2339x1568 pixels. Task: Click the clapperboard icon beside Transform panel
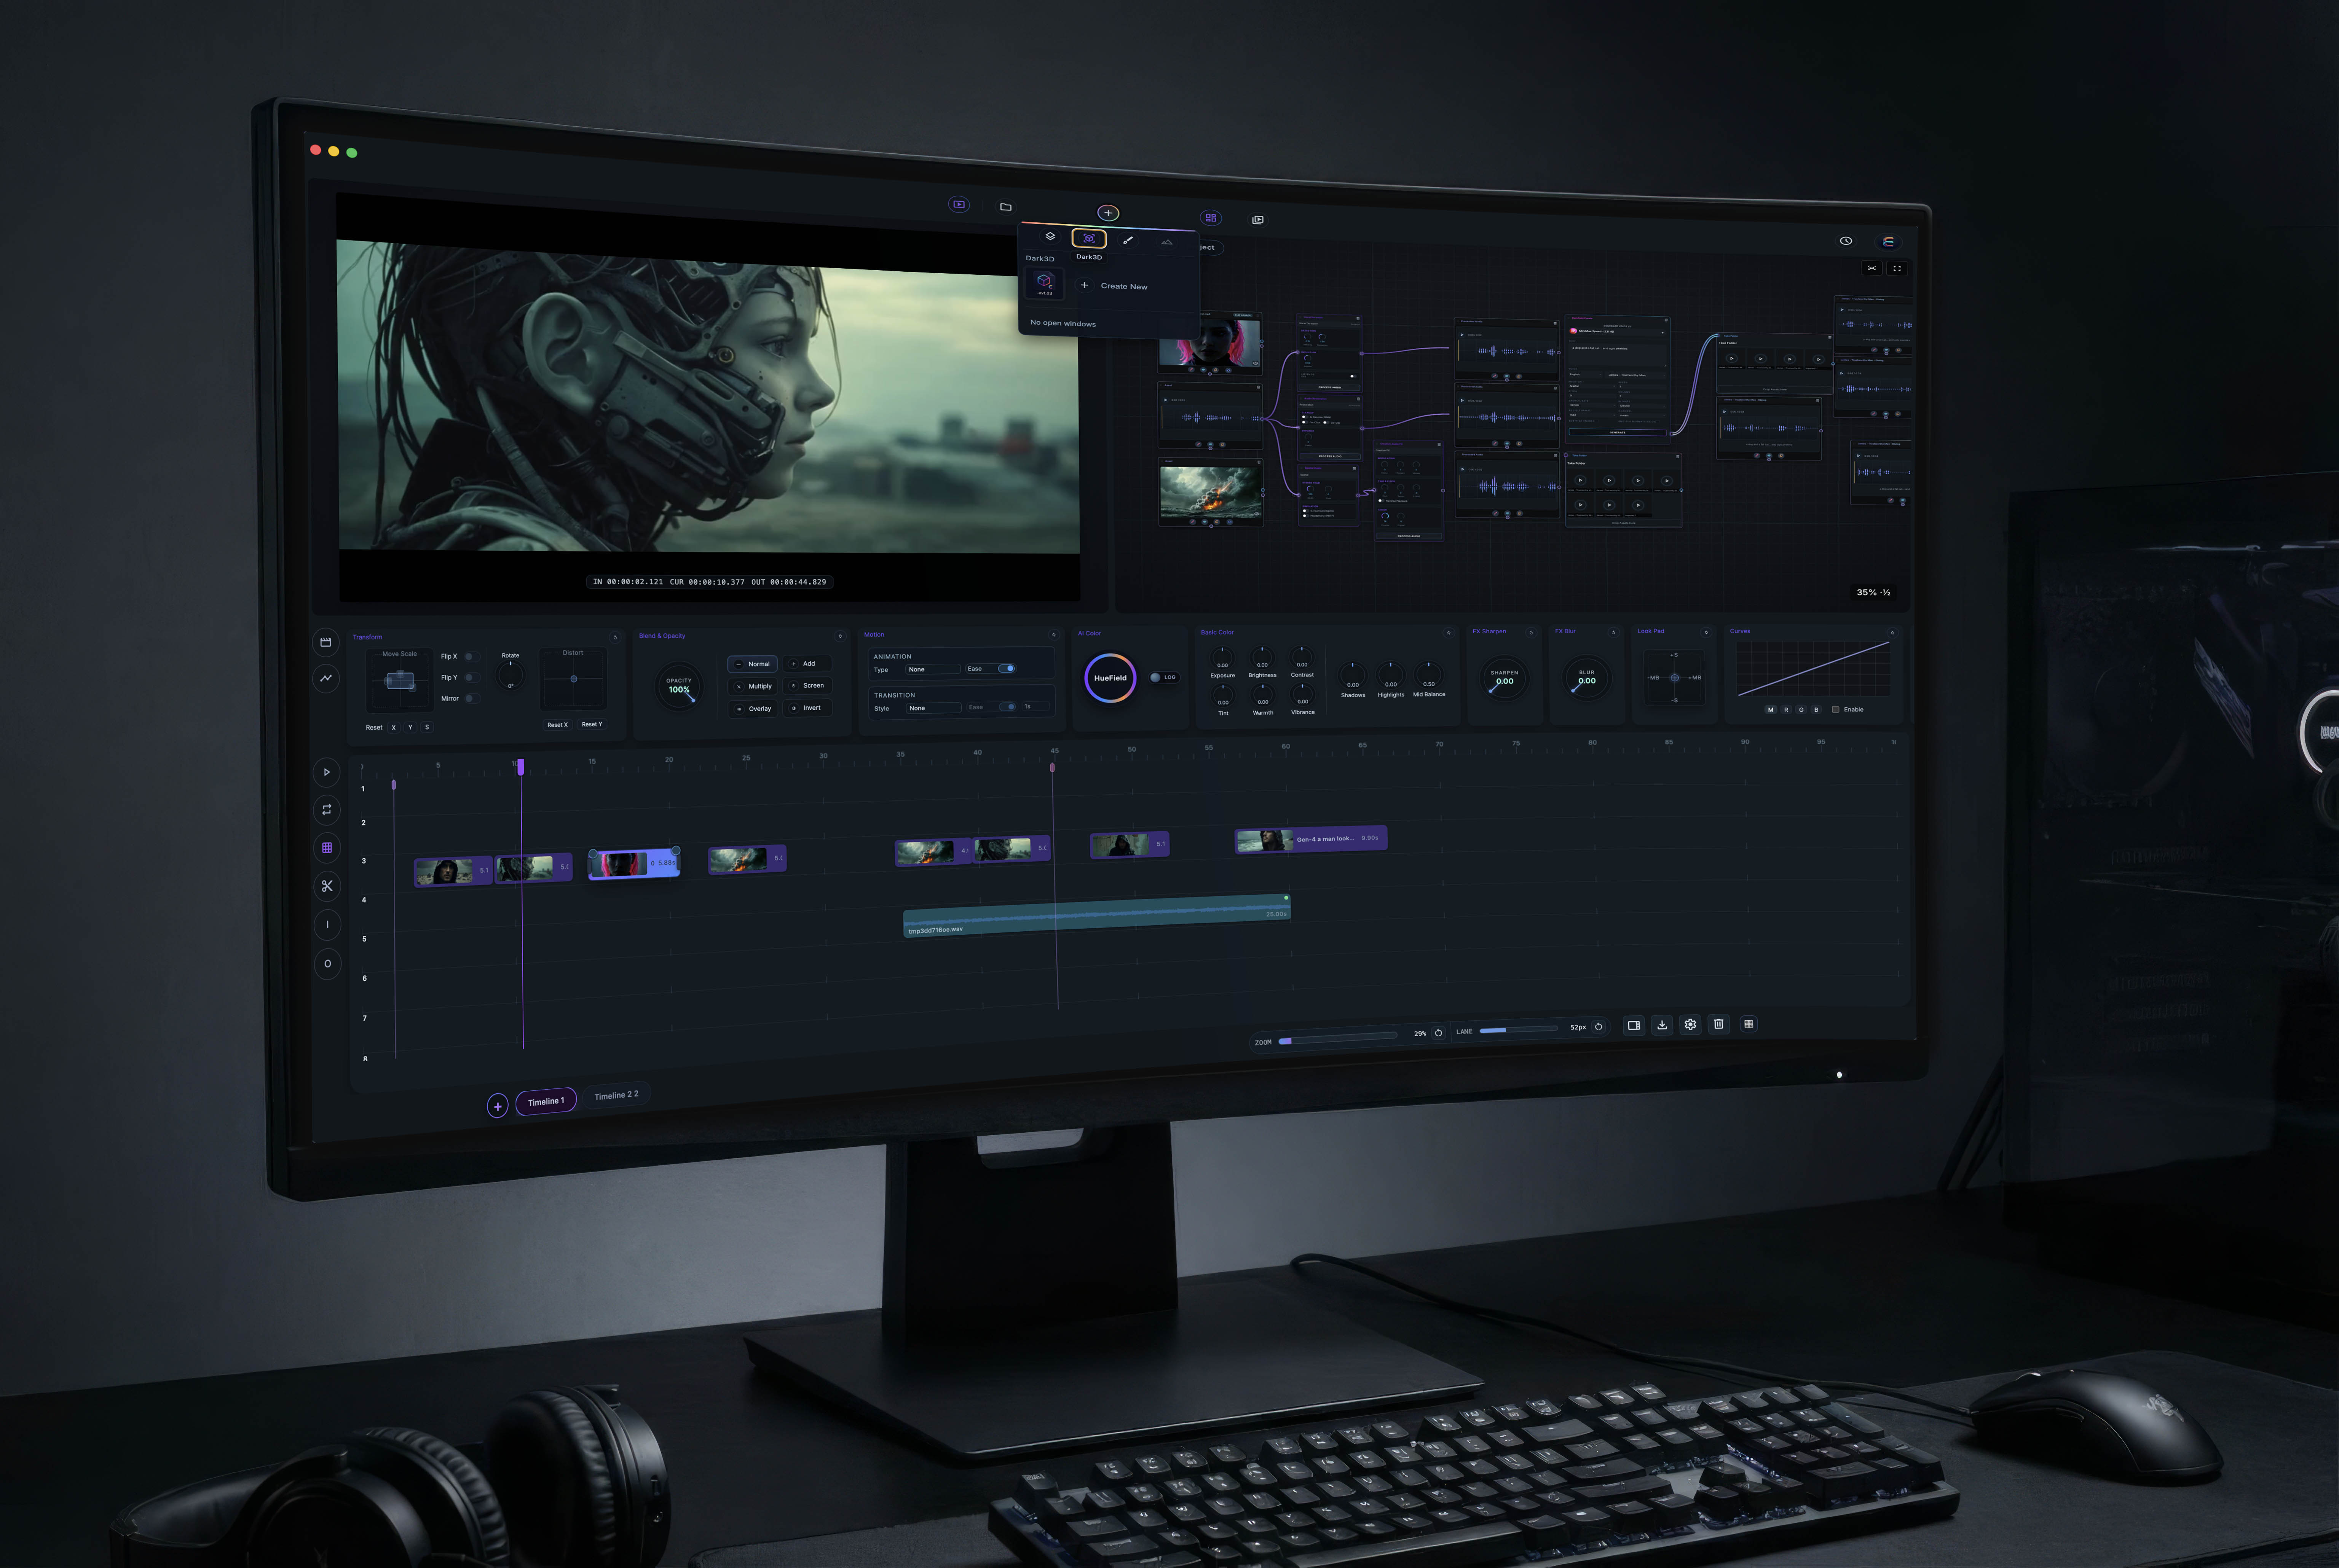(326, 642)
